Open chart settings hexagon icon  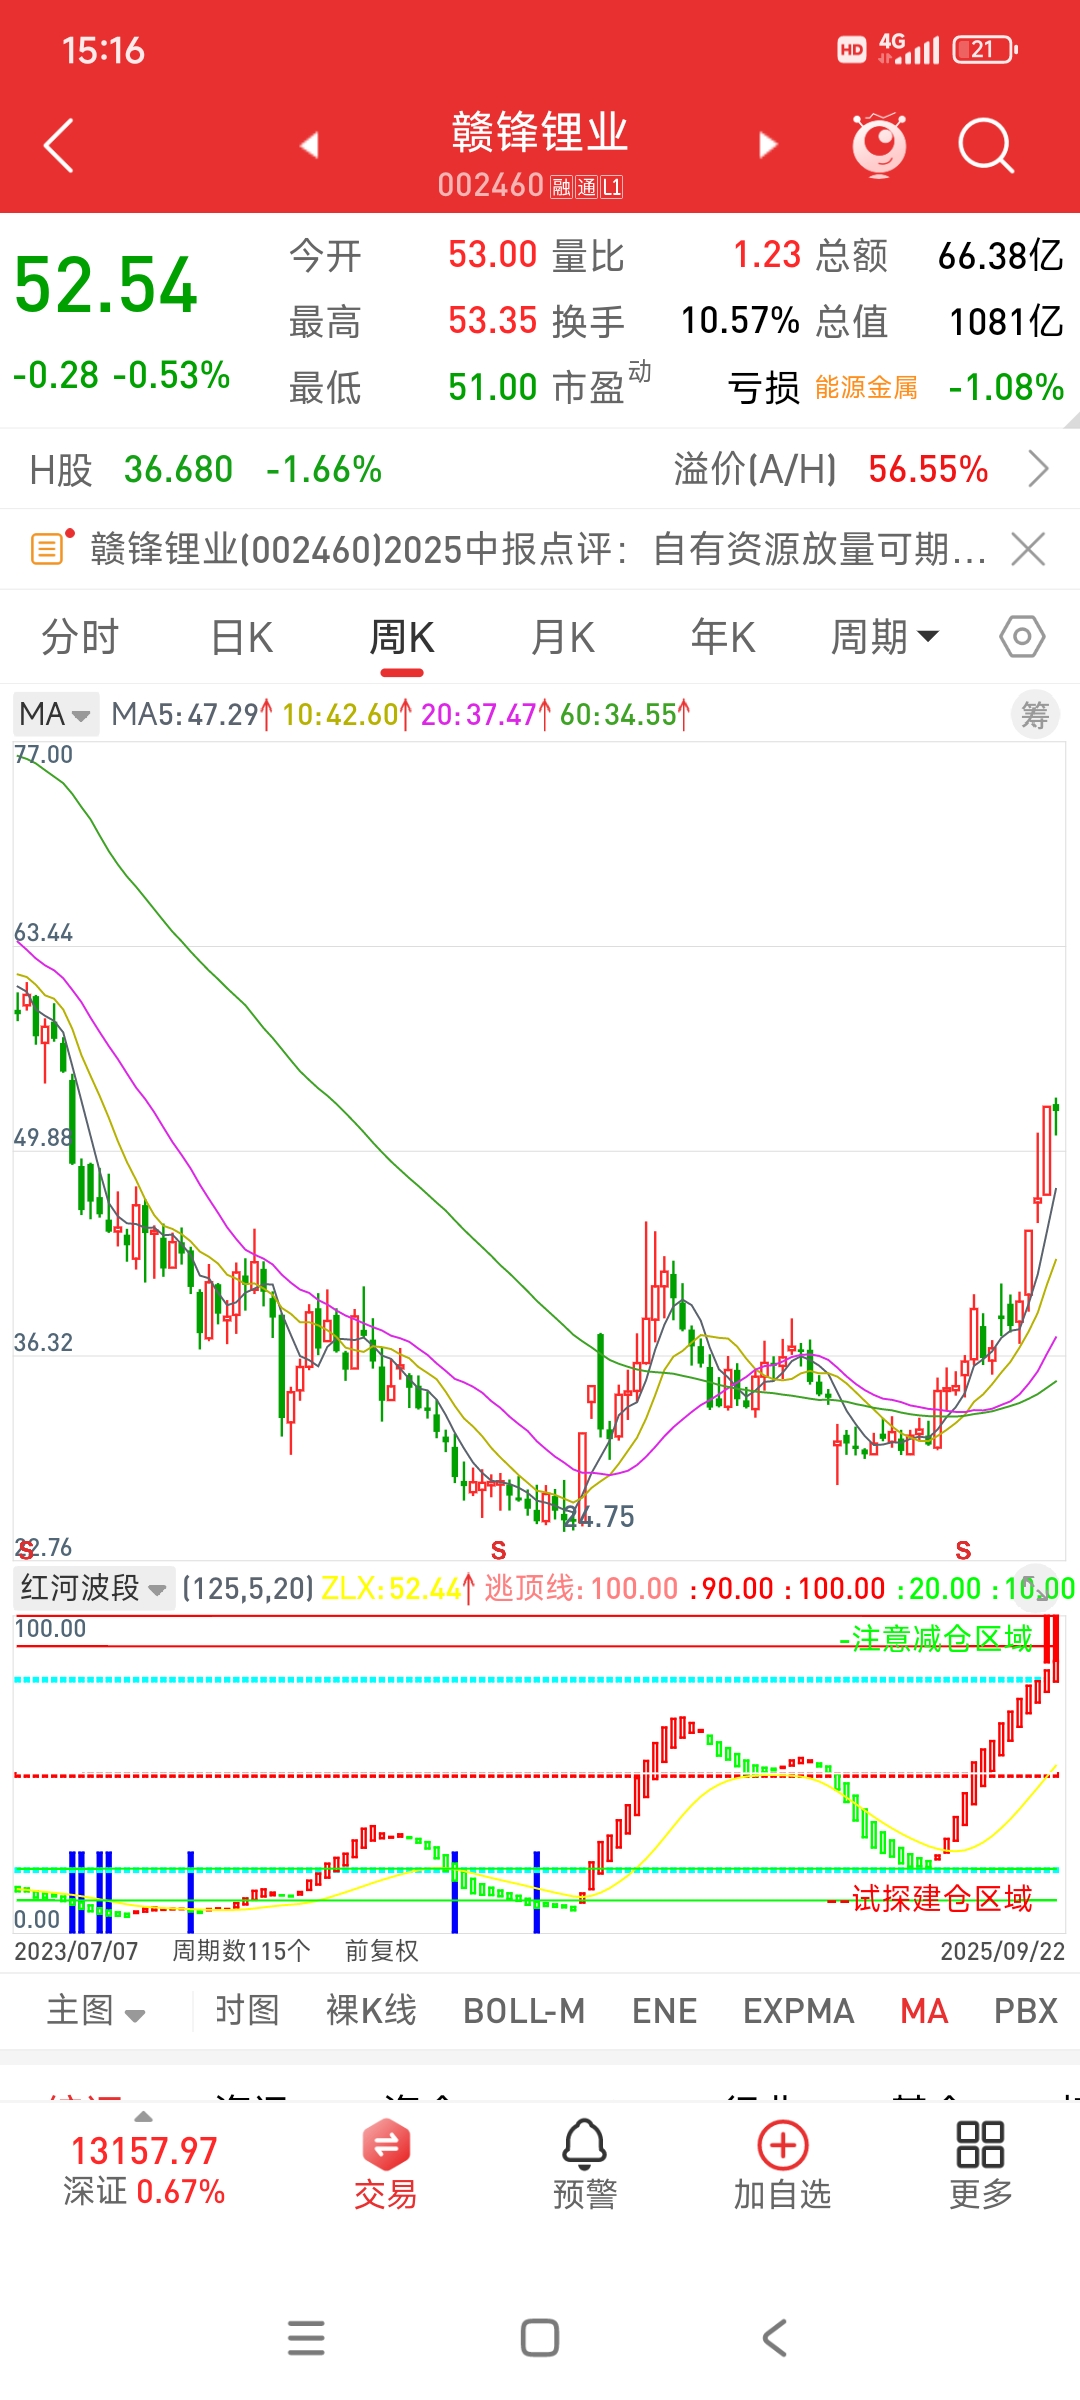[1022, 637]
